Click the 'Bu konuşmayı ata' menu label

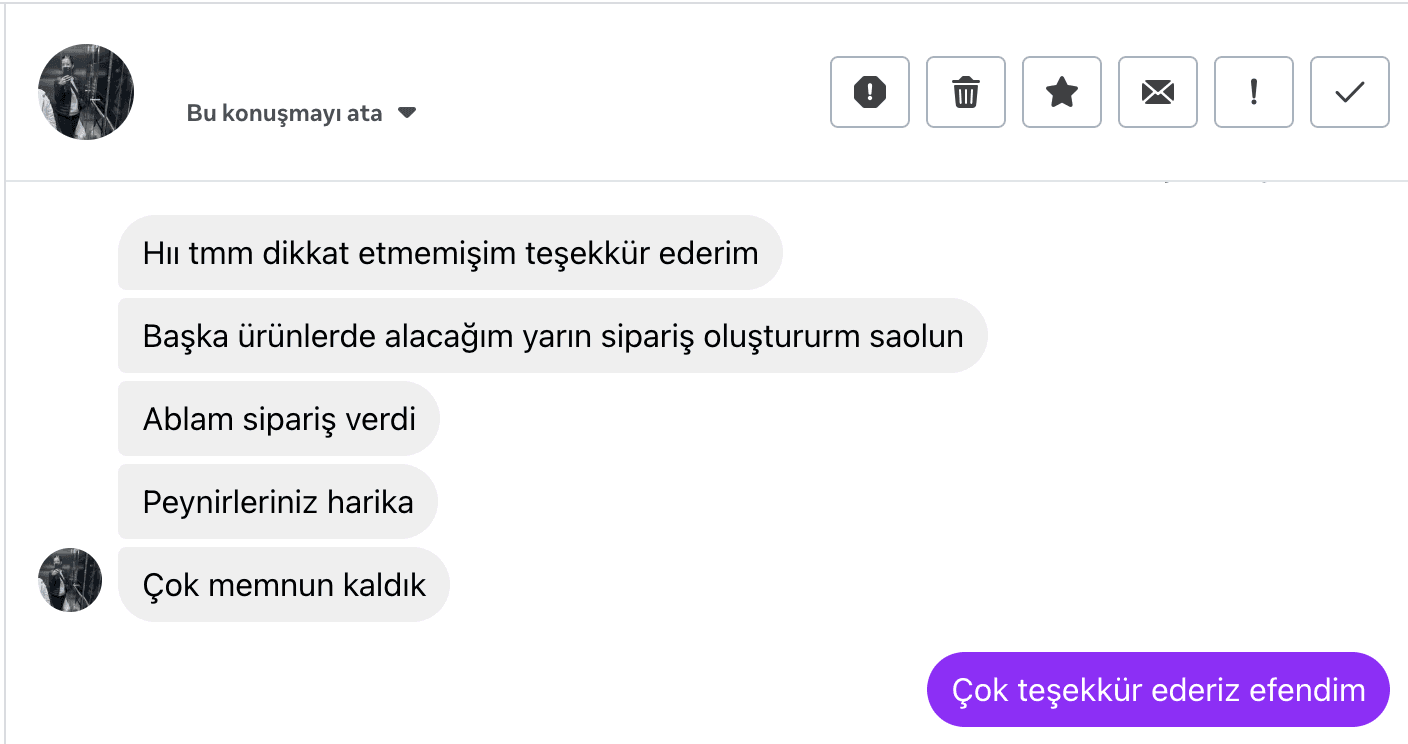click(x=284, y=113)
